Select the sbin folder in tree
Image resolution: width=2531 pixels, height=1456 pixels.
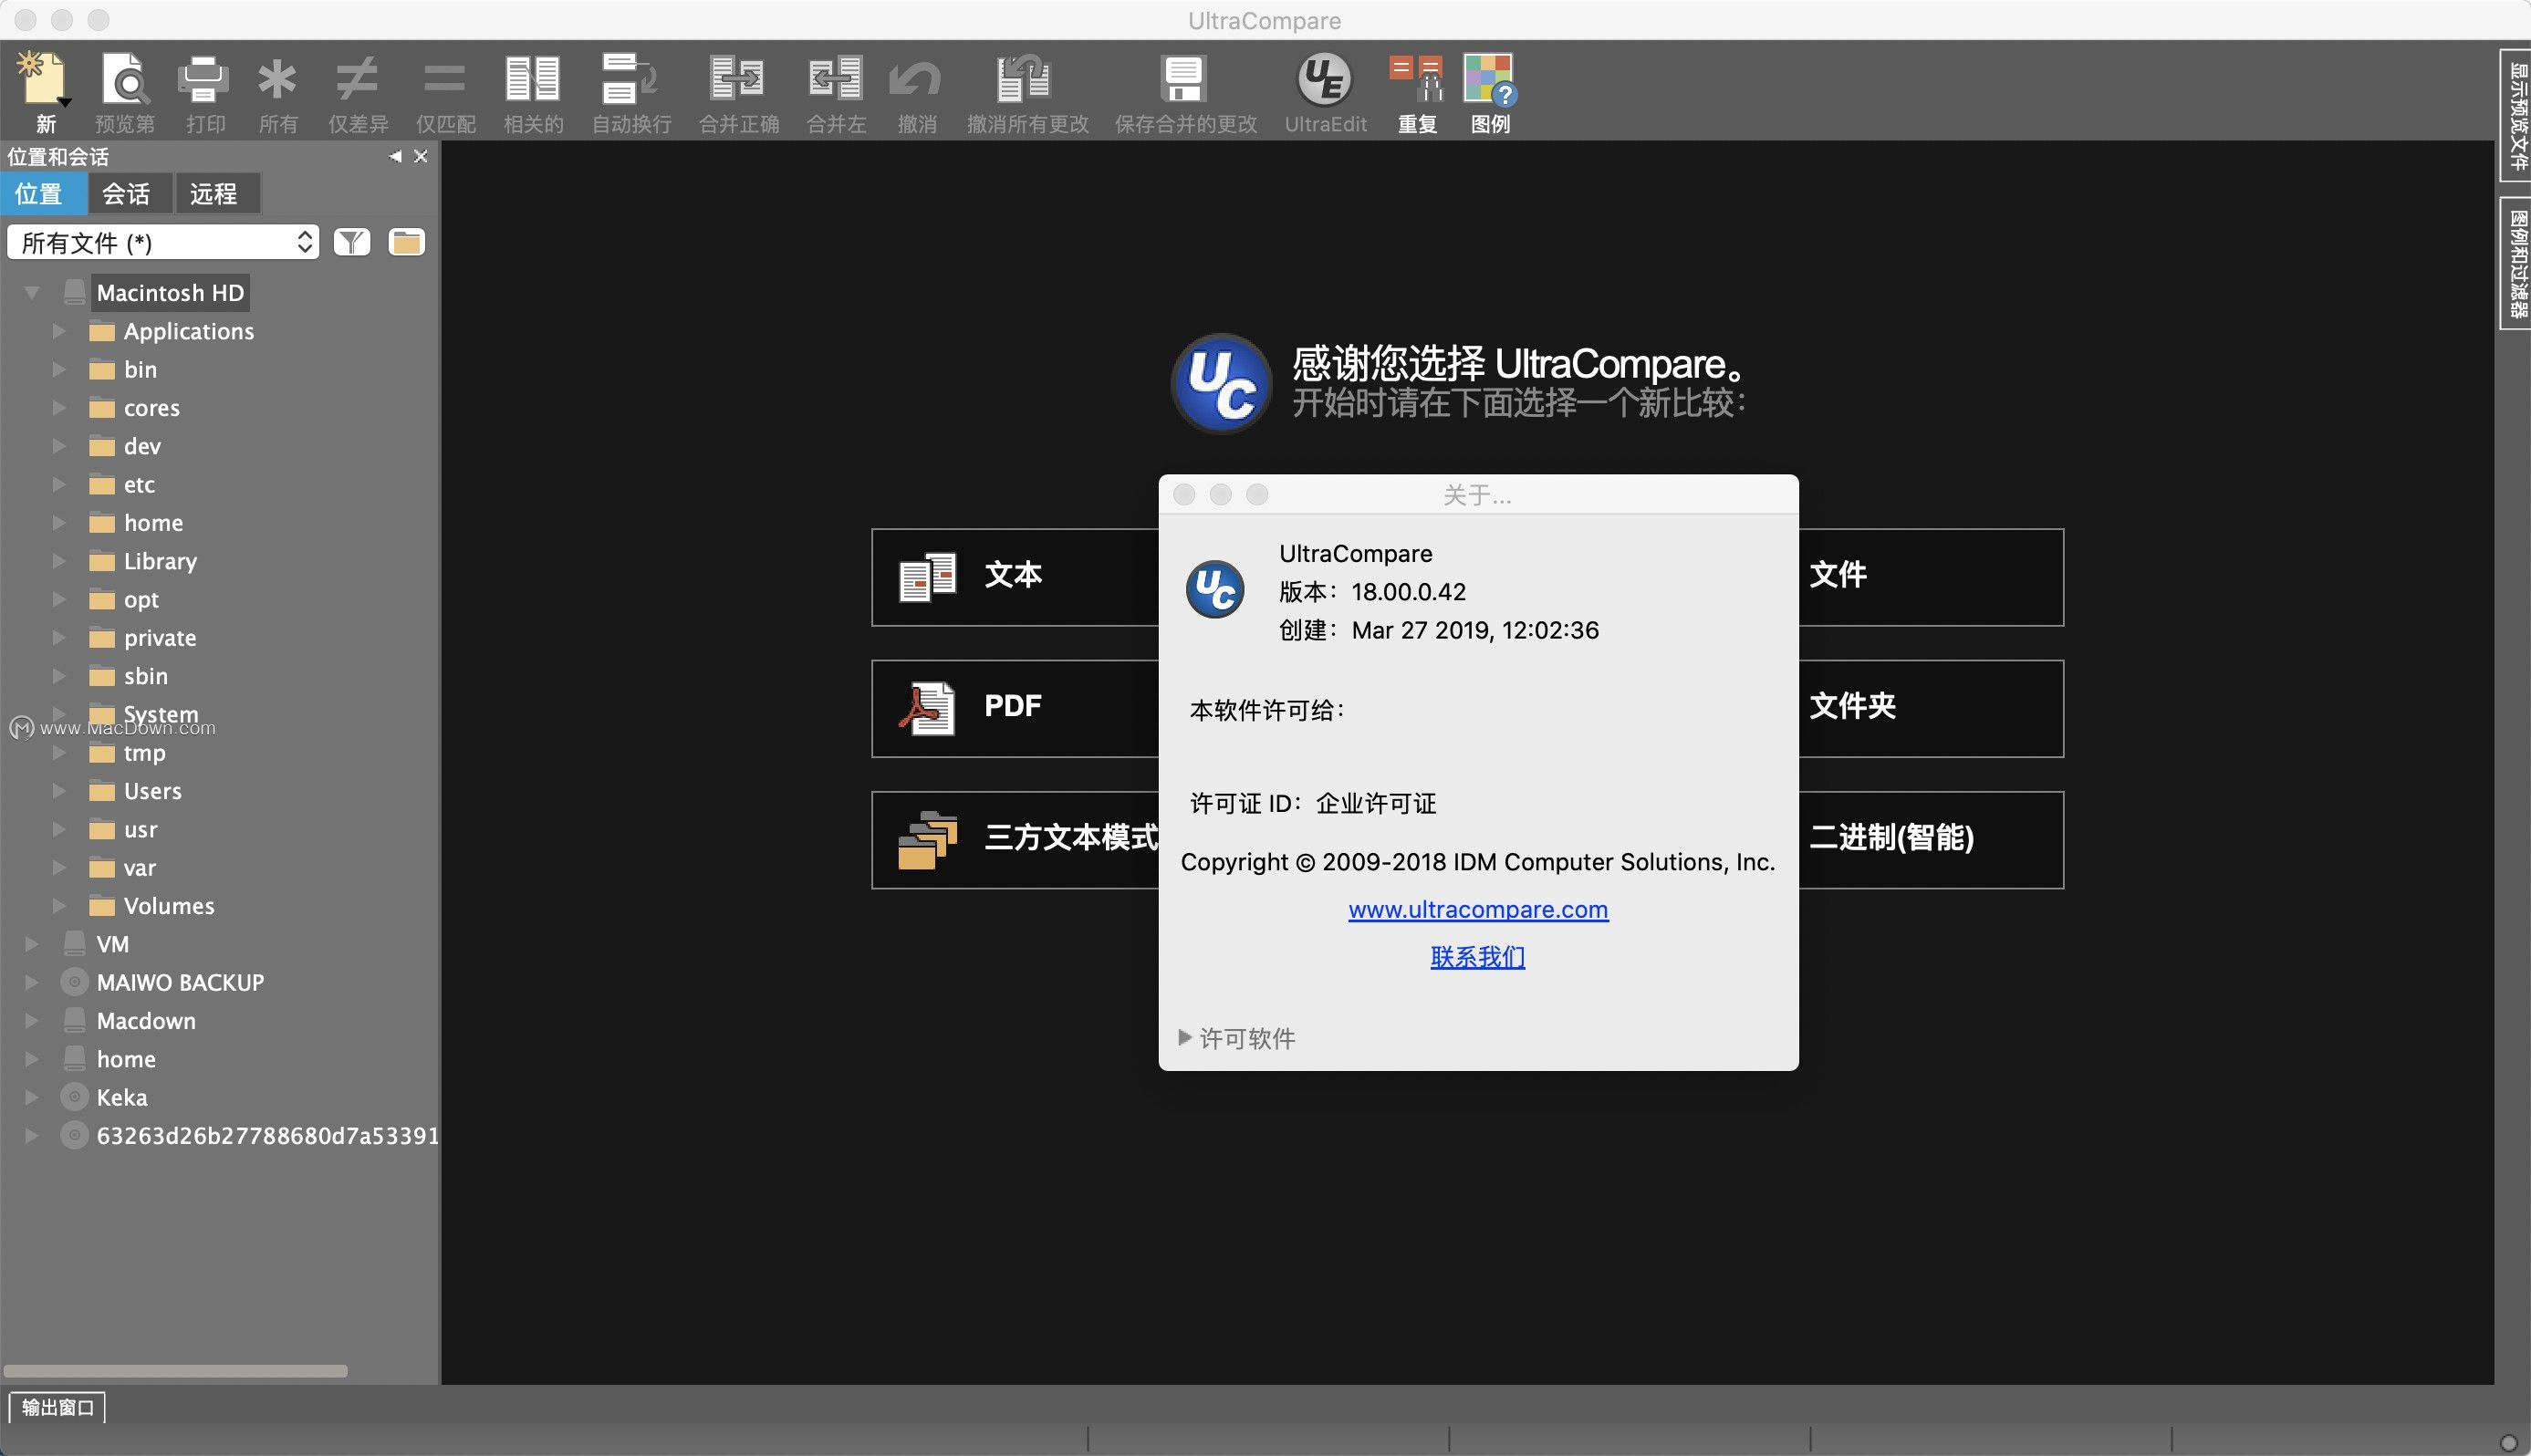click(145, 676)
